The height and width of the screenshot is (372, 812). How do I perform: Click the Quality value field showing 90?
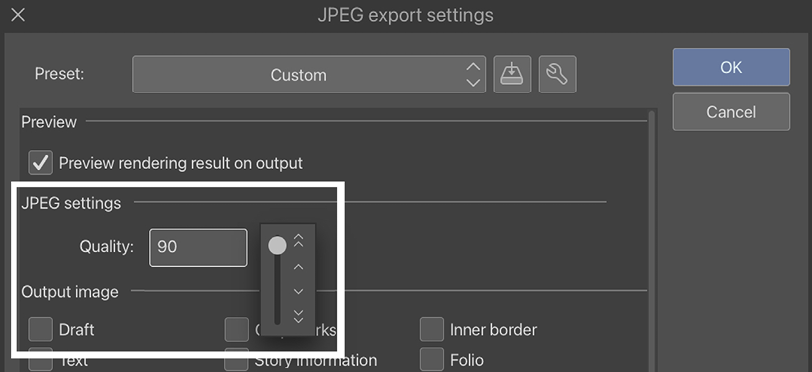coord(198,248)
